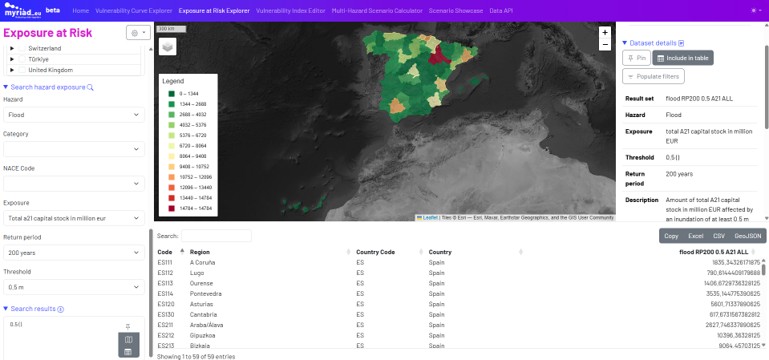Expand the United Kingdom tree node
Image resolution: width=769 pixels, height=360 pixels.
point(12,70)
